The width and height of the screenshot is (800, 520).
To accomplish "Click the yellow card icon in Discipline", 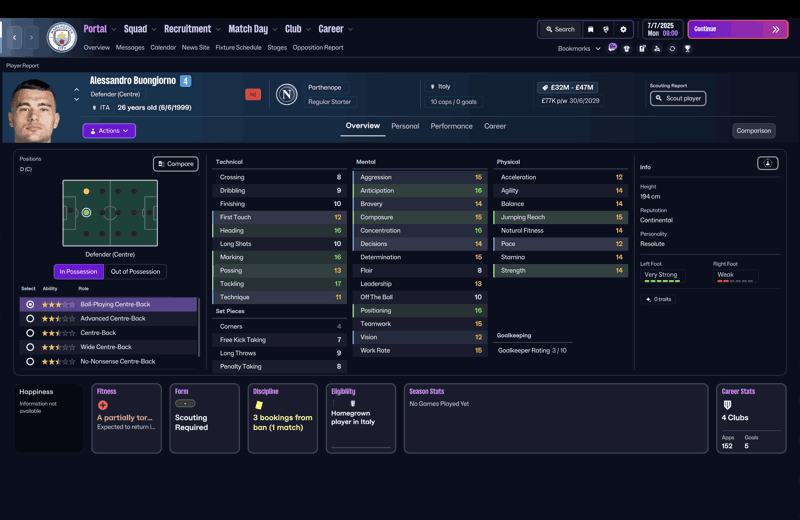I will point(259,405).
